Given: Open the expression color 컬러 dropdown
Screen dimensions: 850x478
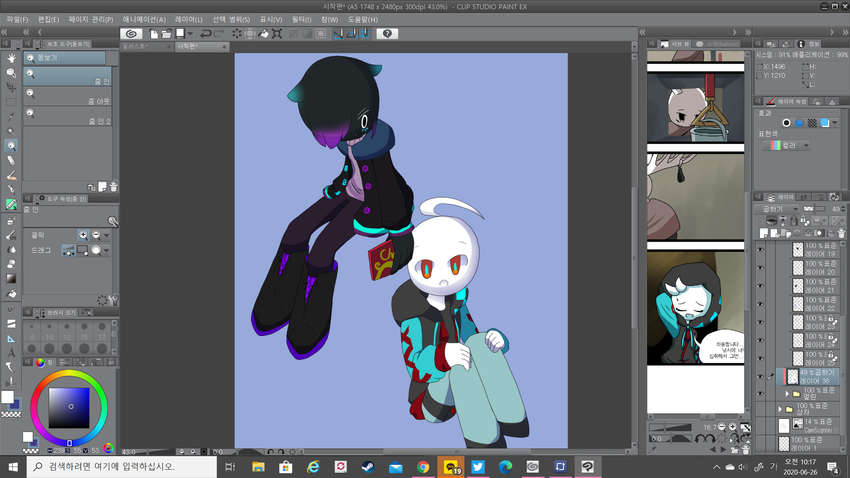Looking at the screenshot, I should [785, 145].
